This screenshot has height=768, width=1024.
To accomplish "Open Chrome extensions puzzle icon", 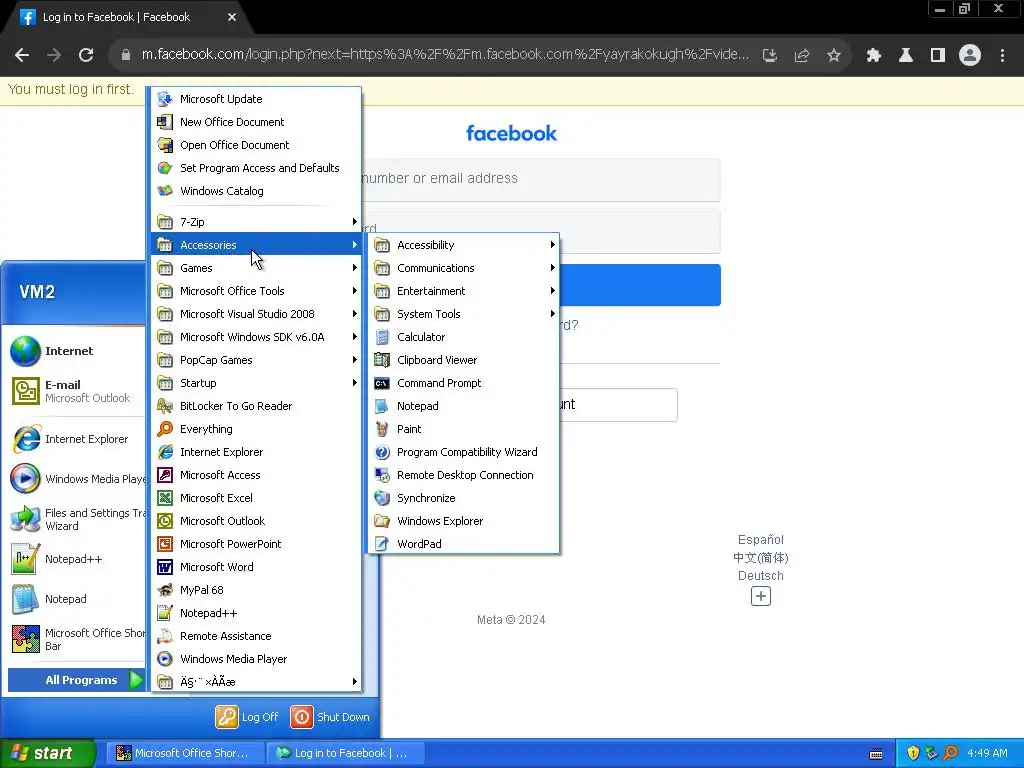I will tap(873, 55).
